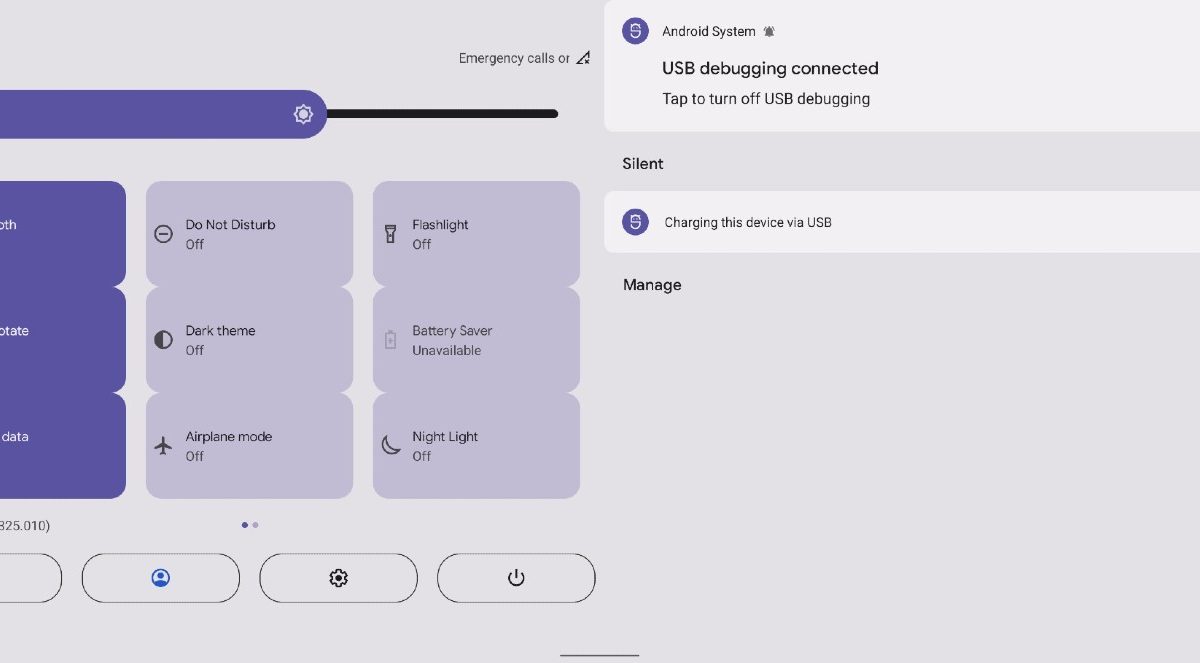
Task: Expand the Charging this device via USB notification
Action: click(902, 222)
